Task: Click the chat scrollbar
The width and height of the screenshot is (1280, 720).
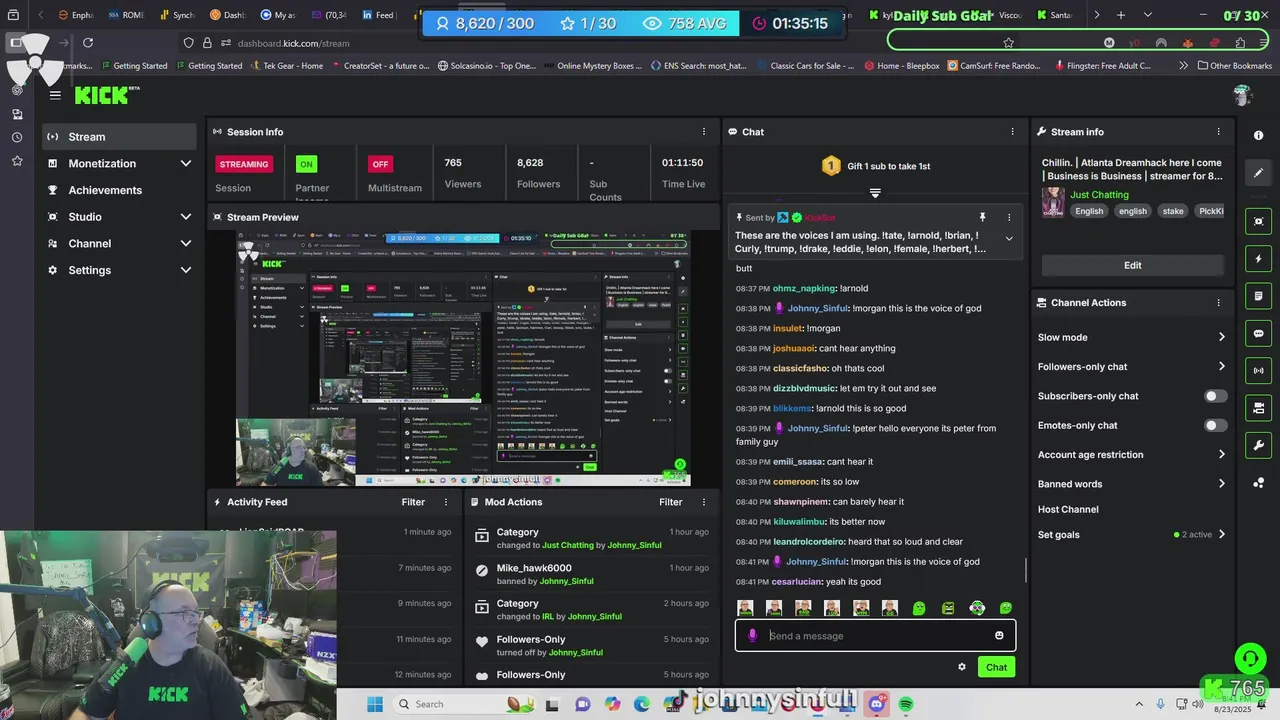Action: pos(1025,570)
